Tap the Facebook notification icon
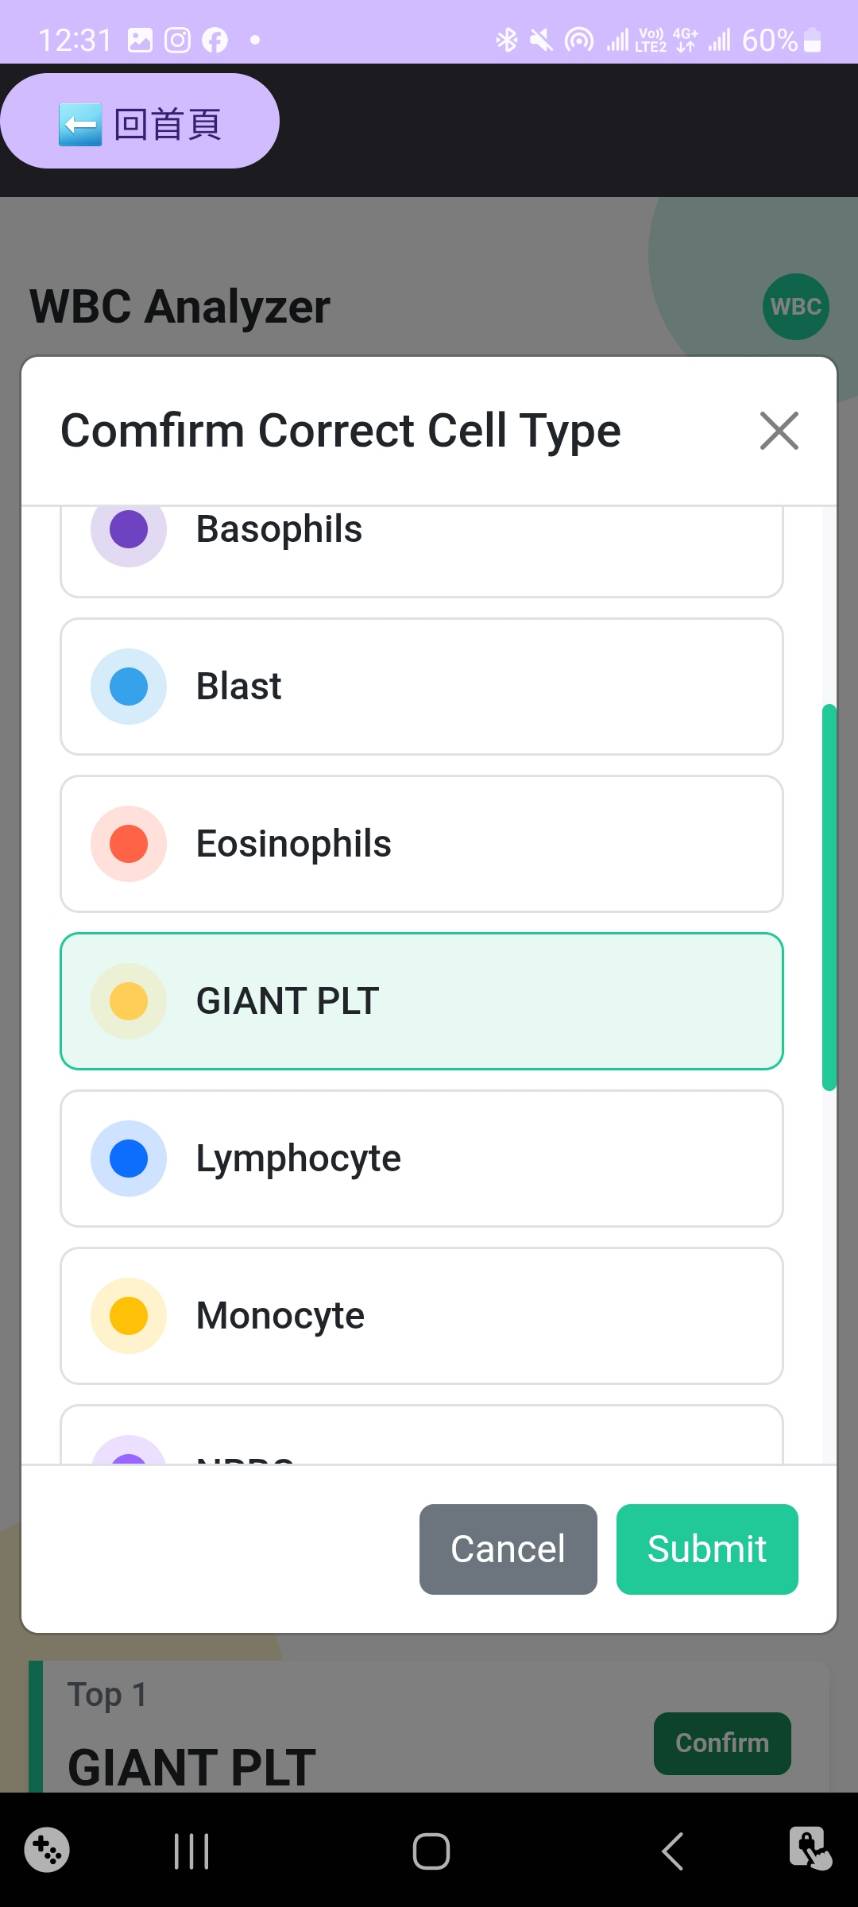 [x=215, y=40]
